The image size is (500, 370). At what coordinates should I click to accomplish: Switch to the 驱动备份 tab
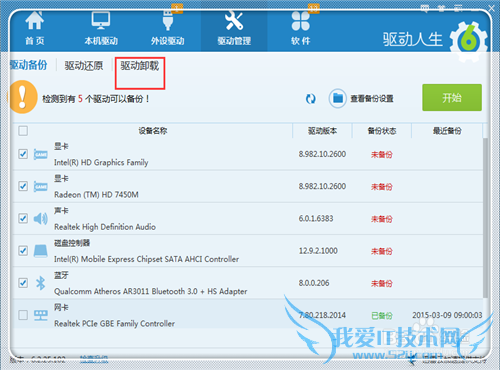pos(29,65)
